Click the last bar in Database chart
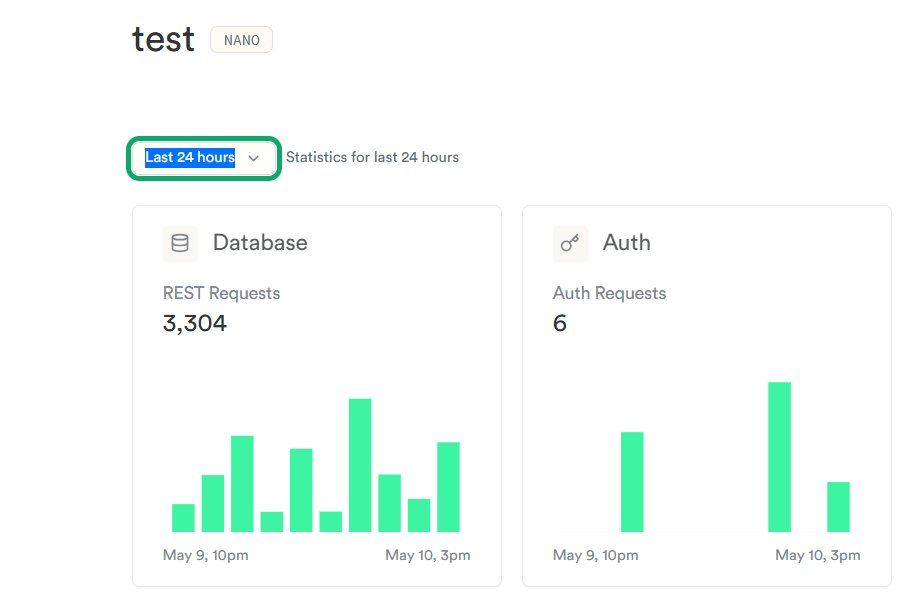This screenshot has width=910, height=602. pos(449,487)
